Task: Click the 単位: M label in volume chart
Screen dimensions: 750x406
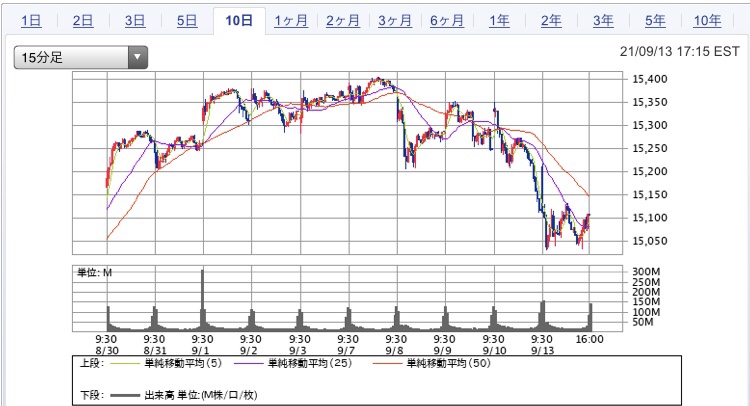Action: point(94,273)
